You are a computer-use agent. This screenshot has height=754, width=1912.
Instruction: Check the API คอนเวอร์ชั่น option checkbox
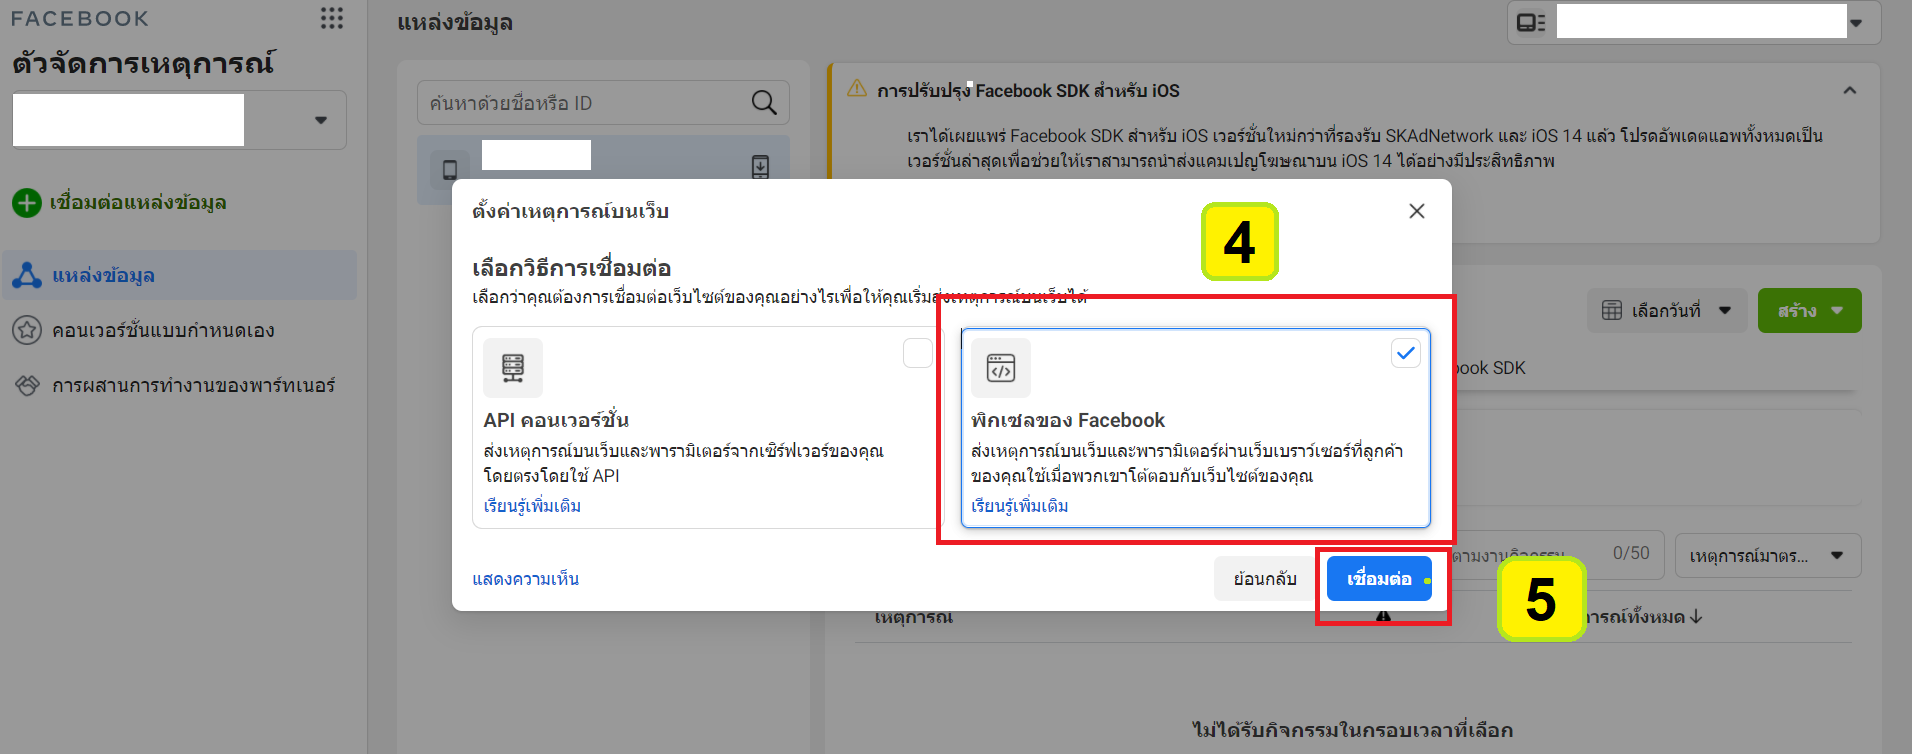click(x=917, y=353)
